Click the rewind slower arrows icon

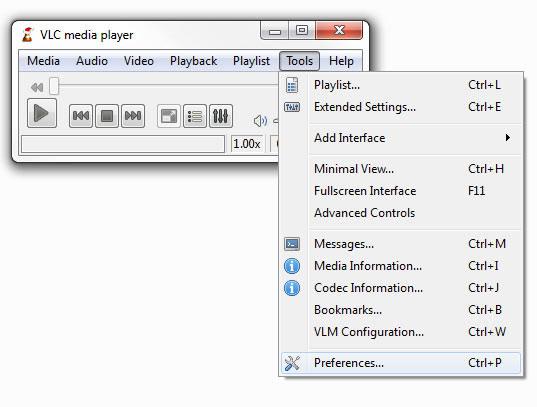(37, 87)
